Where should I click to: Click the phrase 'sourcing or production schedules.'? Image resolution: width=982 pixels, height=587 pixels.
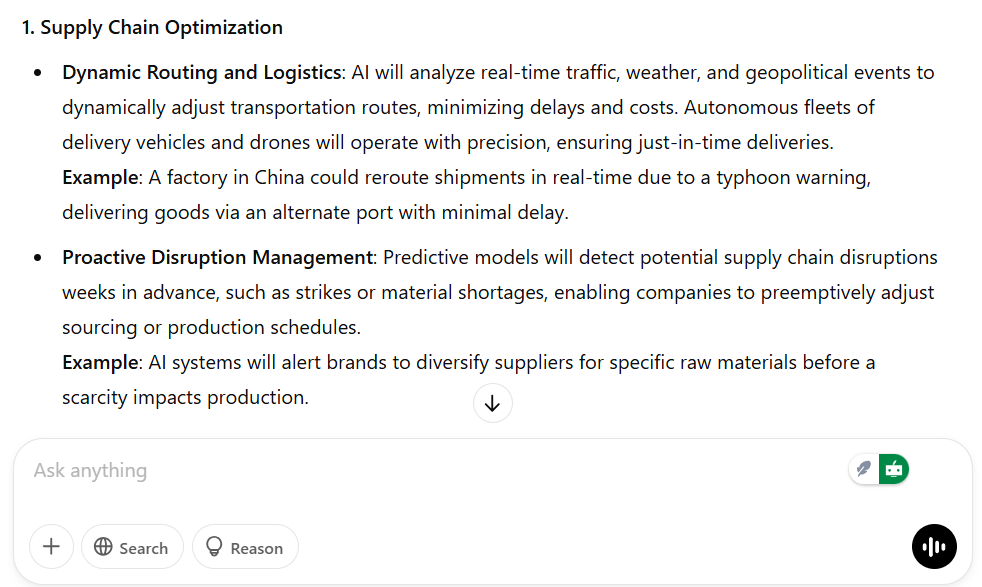click(x=212, y=328)
